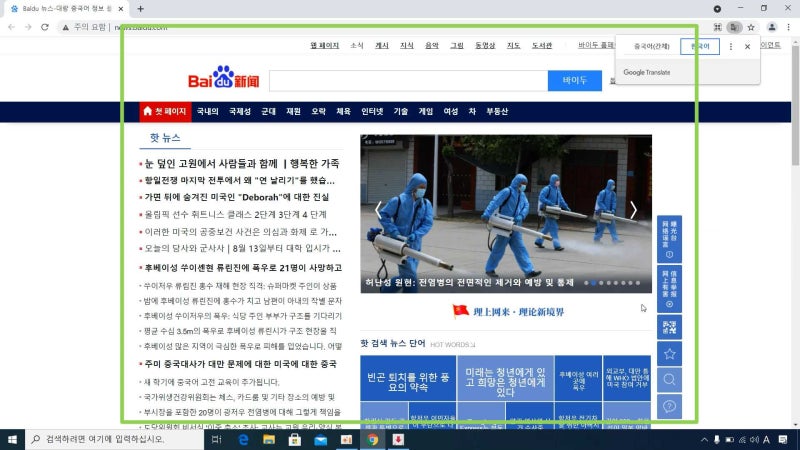Reload the page in Chrome
The width and height of the screenshot is (800, 450).
tap(45, 27)
